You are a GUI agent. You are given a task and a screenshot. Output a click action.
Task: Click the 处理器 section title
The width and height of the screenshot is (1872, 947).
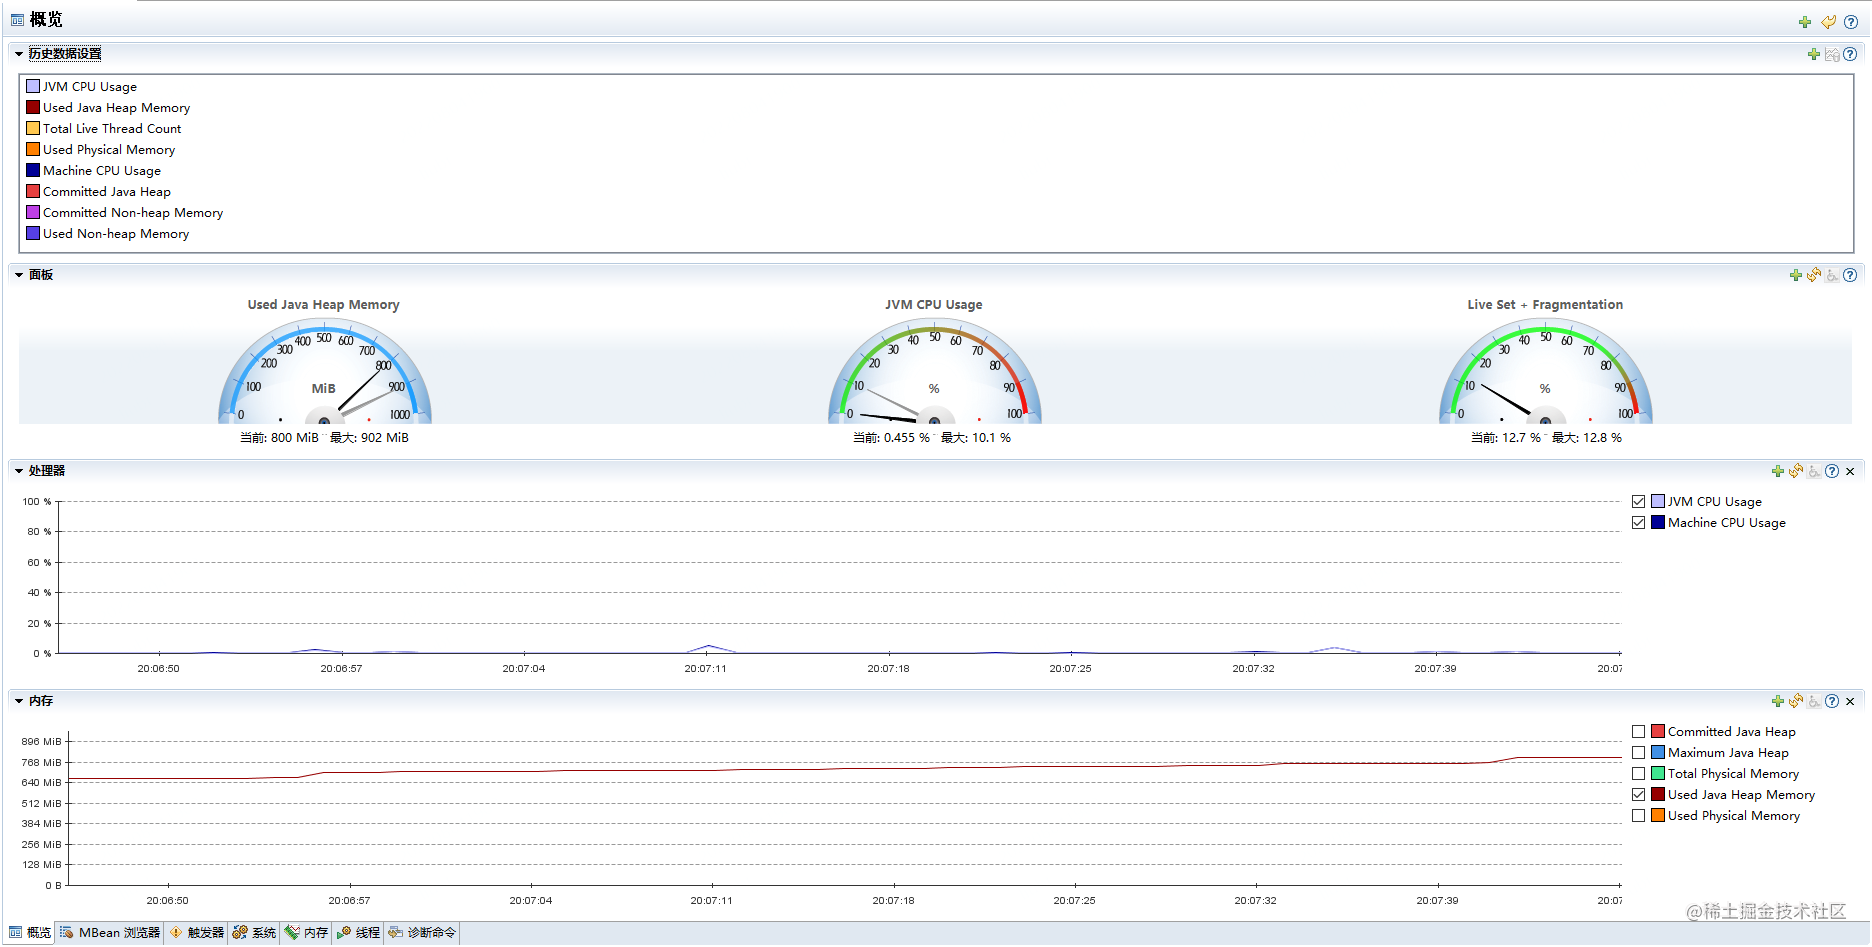point(47,471)
